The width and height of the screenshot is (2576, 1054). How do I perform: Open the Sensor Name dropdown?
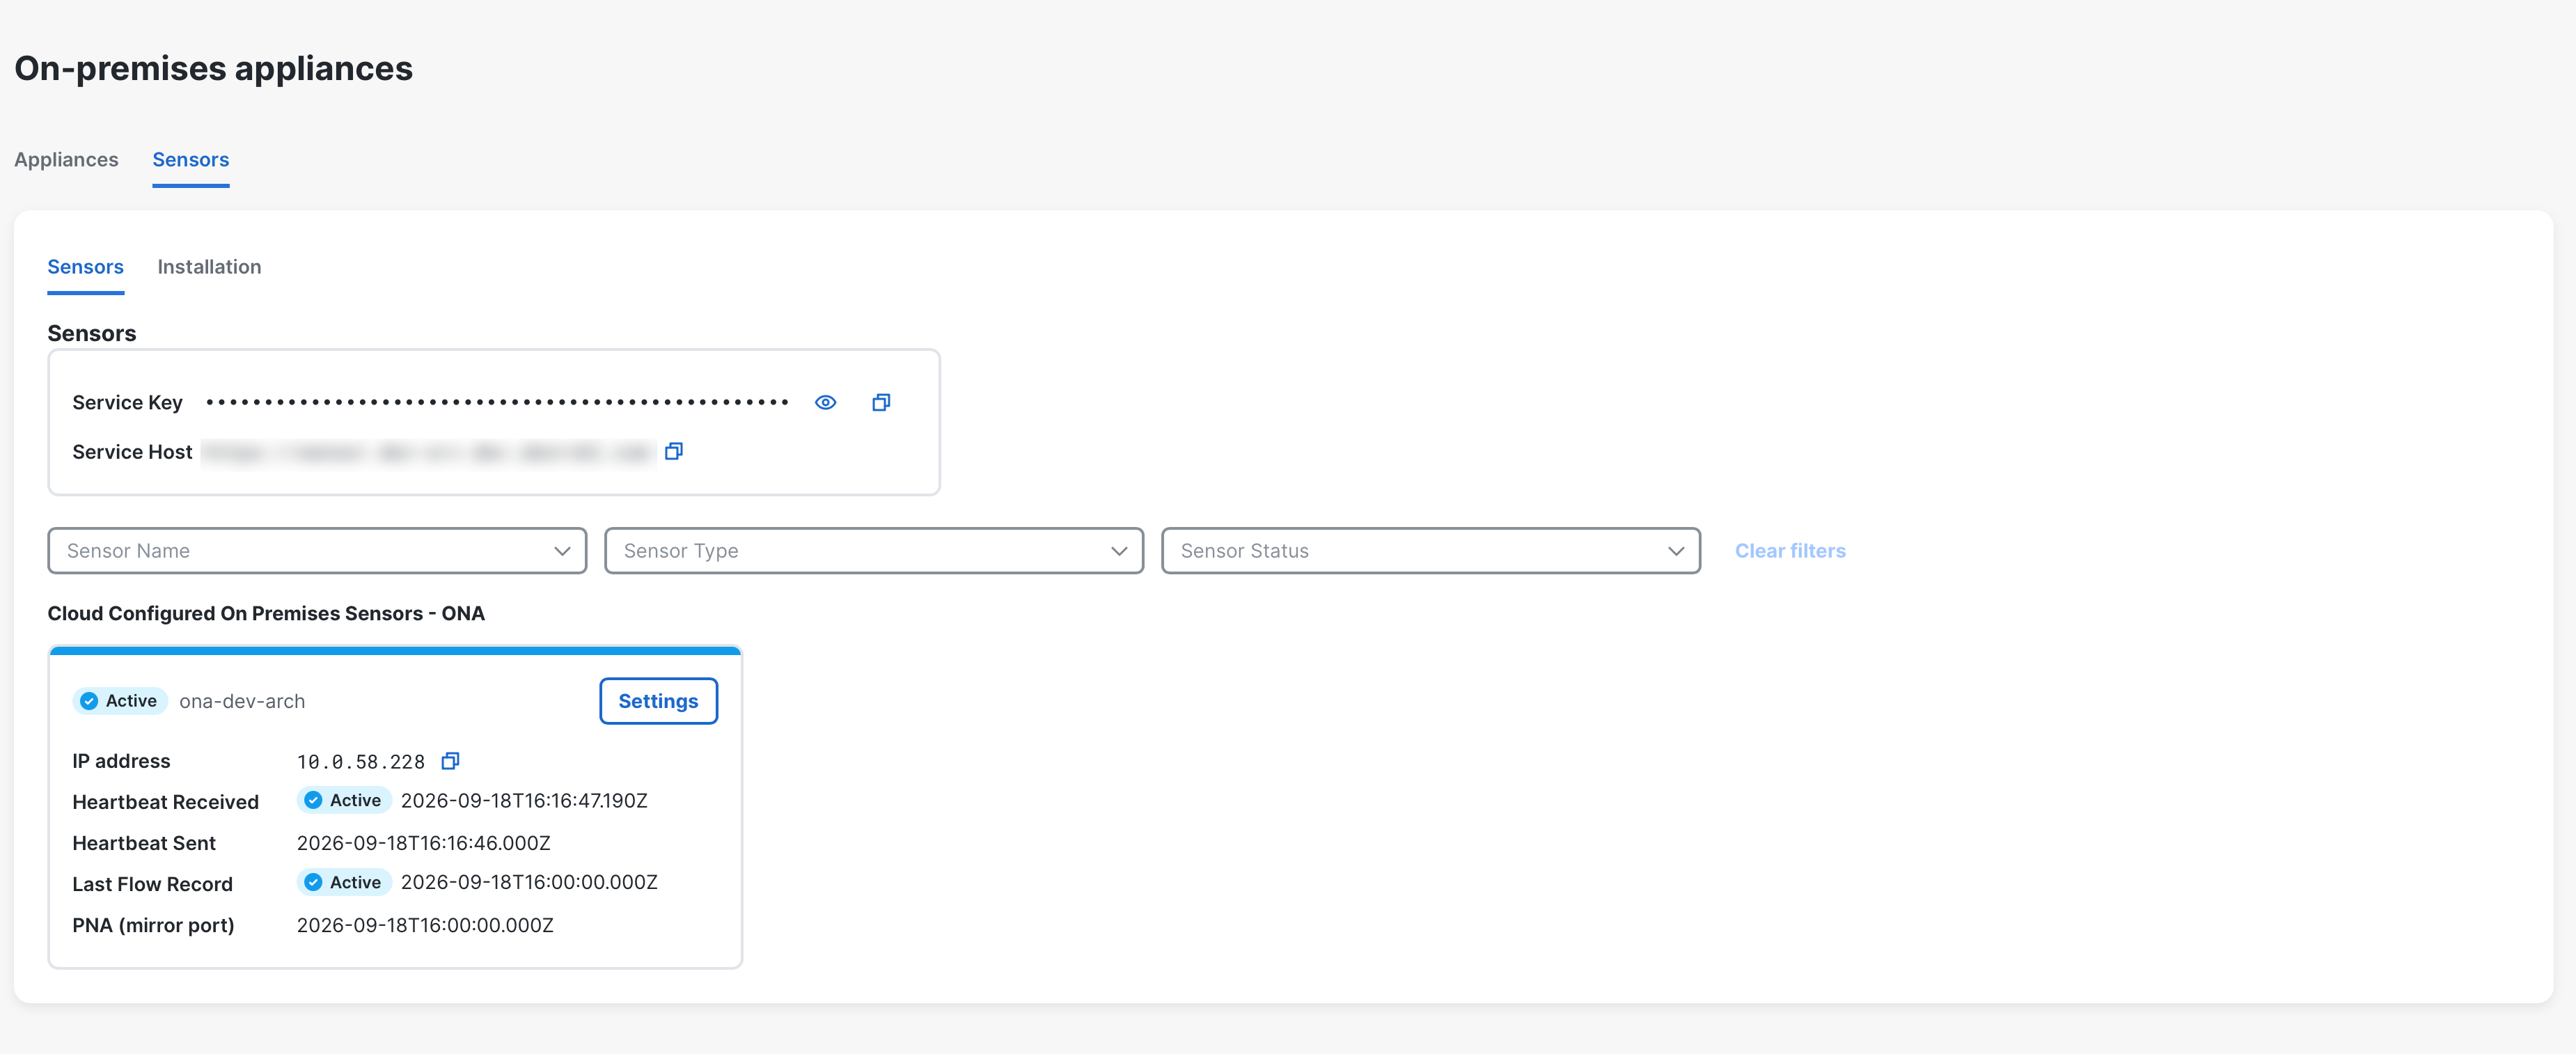[317, 551]
